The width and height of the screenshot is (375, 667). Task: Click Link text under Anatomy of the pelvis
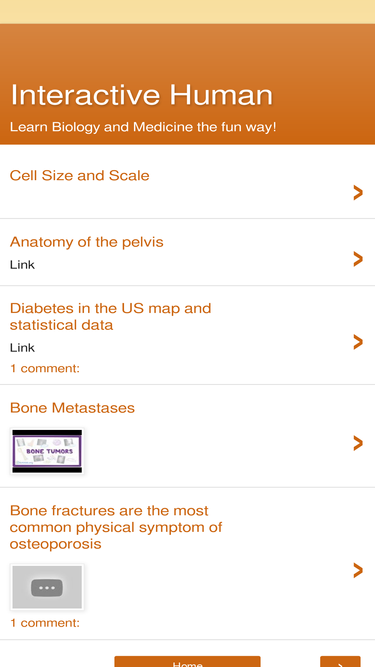pos(22,265)
